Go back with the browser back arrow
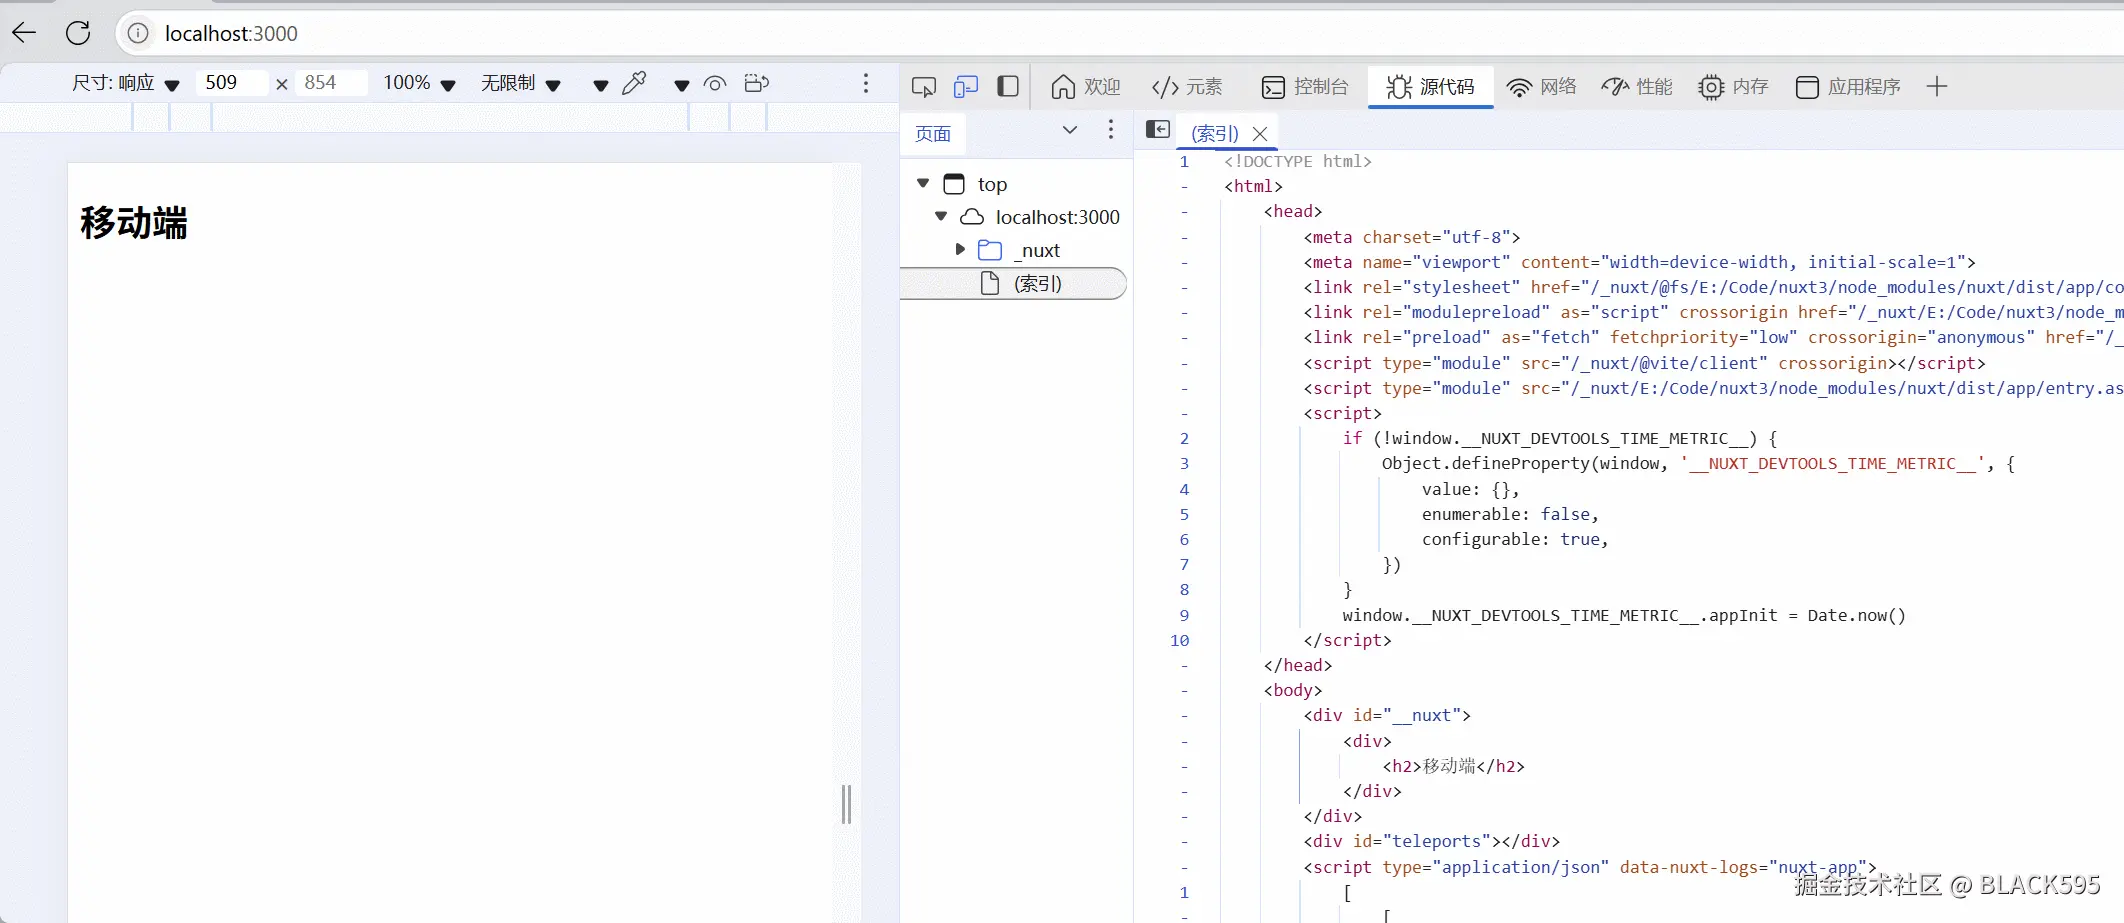Image resolution: width=2124 pixels, height=923 pixels. coord(24,33)
